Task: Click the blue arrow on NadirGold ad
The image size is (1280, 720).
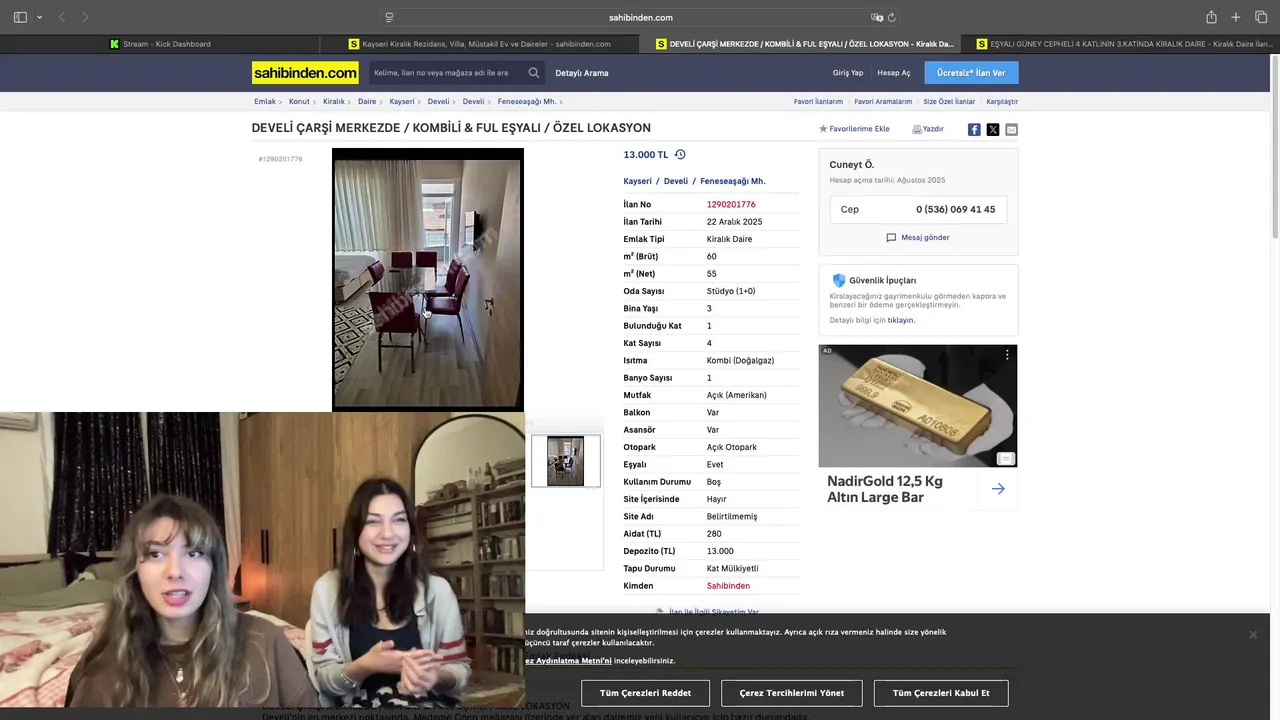Action: coord(998,489)
